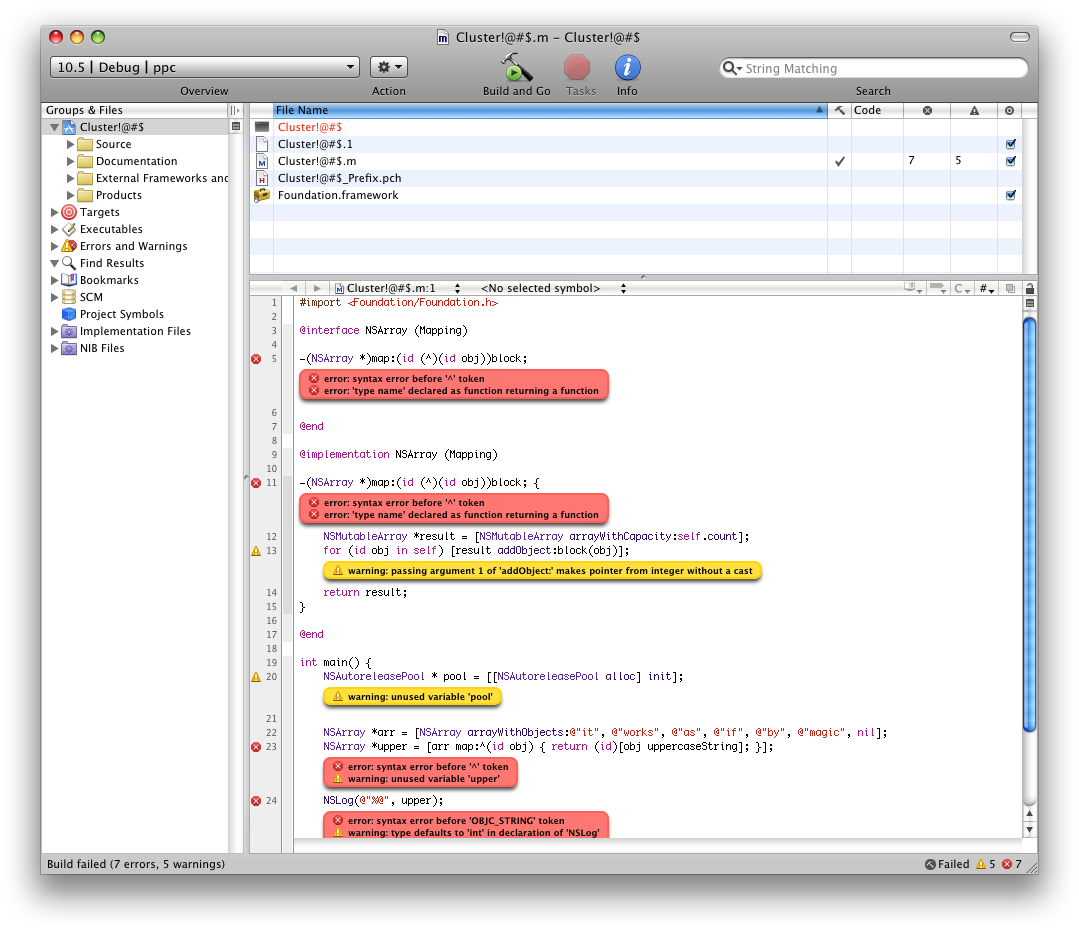Select the Bookmarks book icon
The width and height of the screenshot is (1079, 930).
pyautogui.click(x=69, y=280)
